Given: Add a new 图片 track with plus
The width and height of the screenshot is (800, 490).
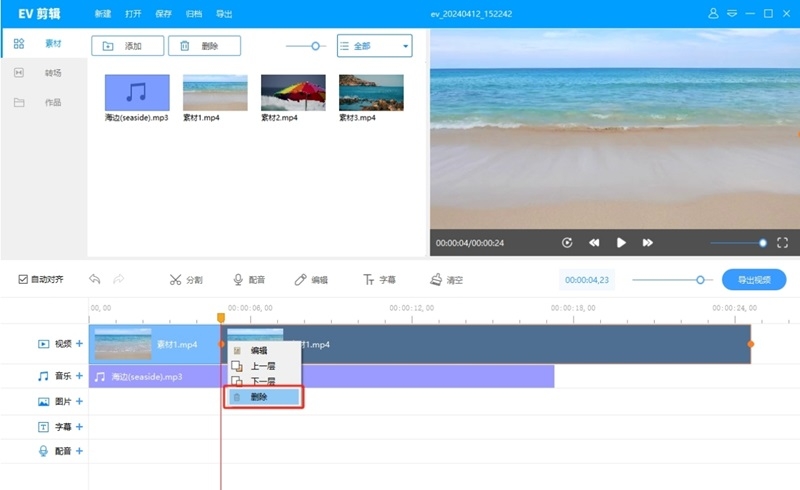Looking at the screenshot, I should pyautogui.click(x=79, y=402).
